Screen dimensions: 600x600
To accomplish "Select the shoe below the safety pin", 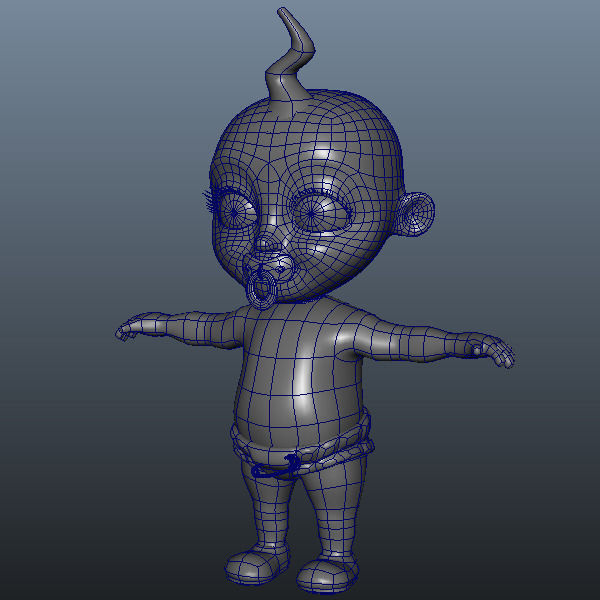I will click(x=256, y=565).
